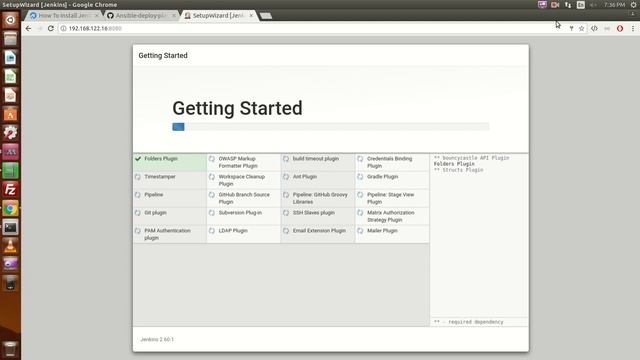640x360 pixels.
Task: Click the bouncycastle API Plugin log line
Action: (x=471, y=158)
